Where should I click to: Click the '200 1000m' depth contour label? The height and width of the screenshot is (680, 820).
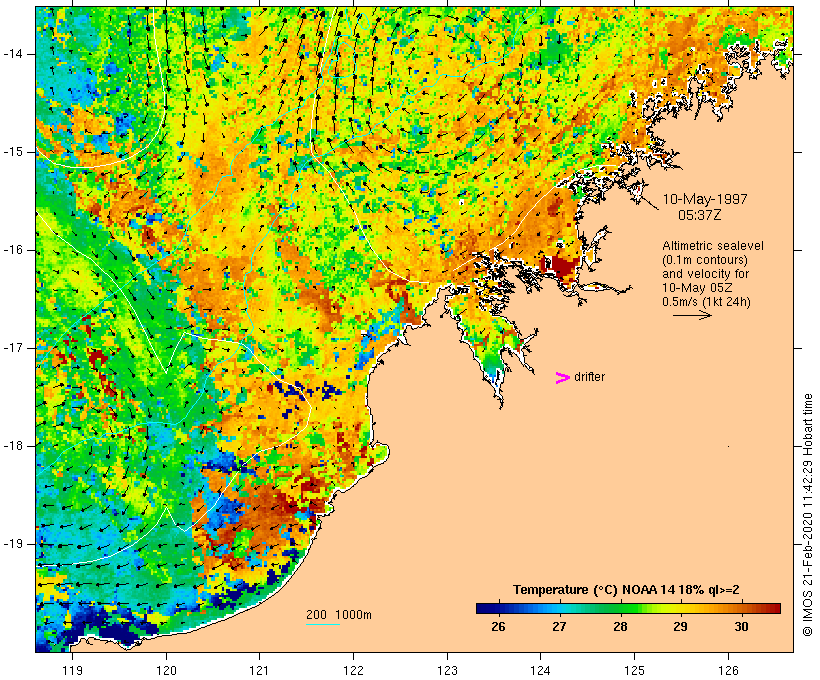[339, 615]
